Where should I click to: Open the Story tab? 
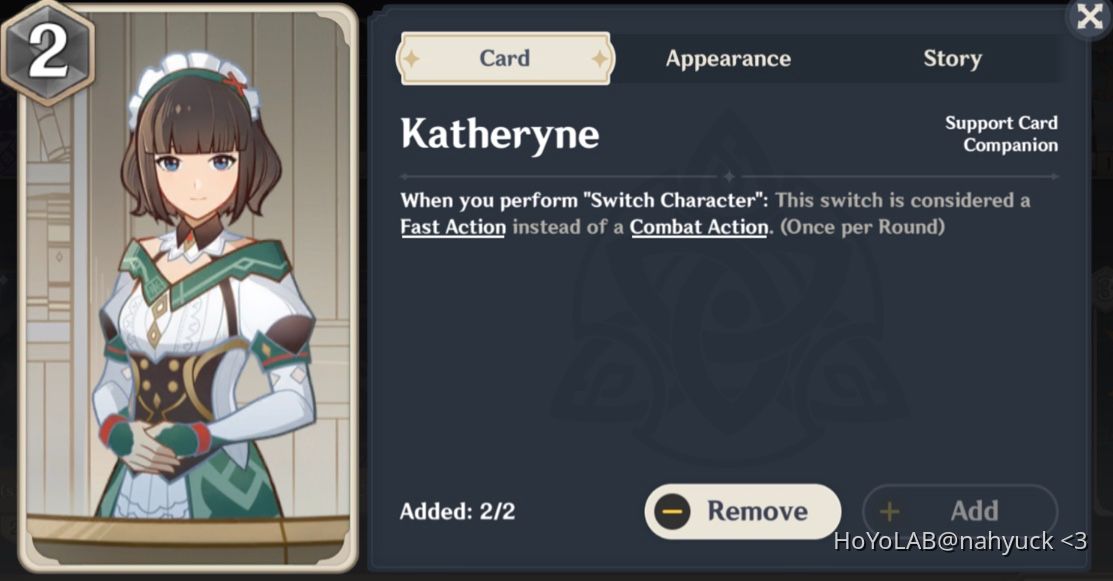click(953, 58)
